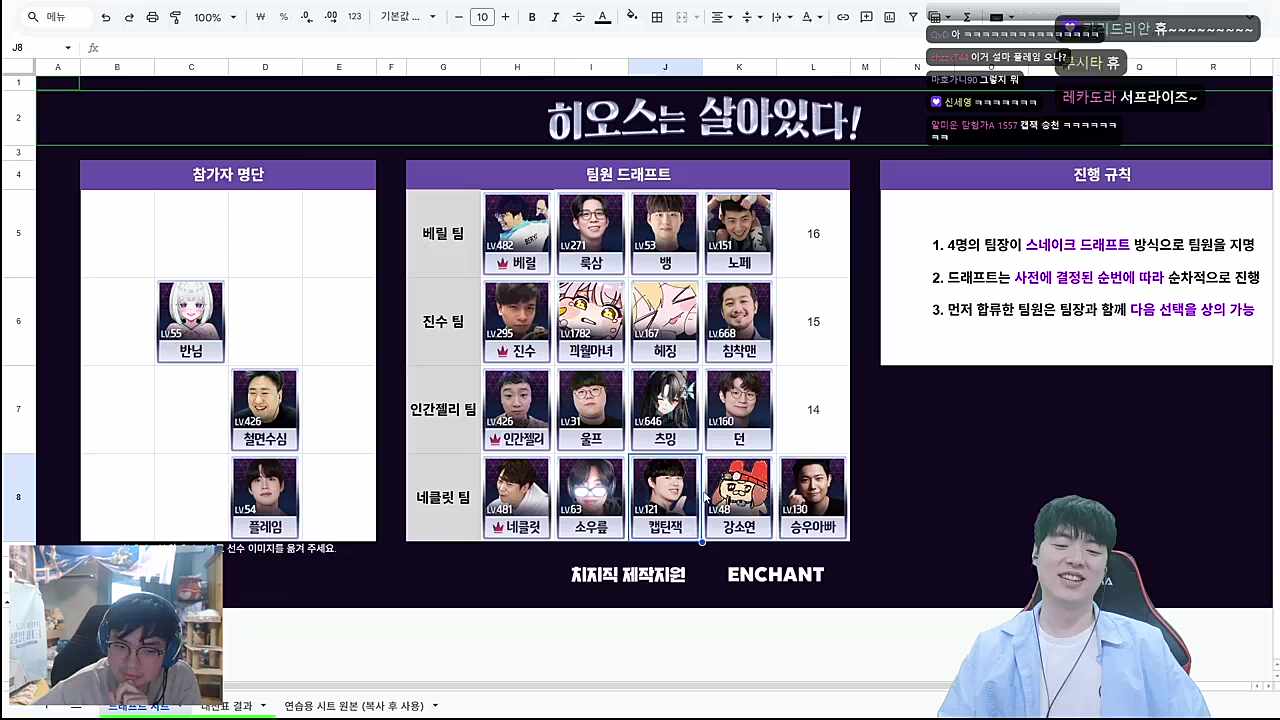This screenshot has height=720, width=1280.
Task: Decrease decimal places
Action: [306, 17]
